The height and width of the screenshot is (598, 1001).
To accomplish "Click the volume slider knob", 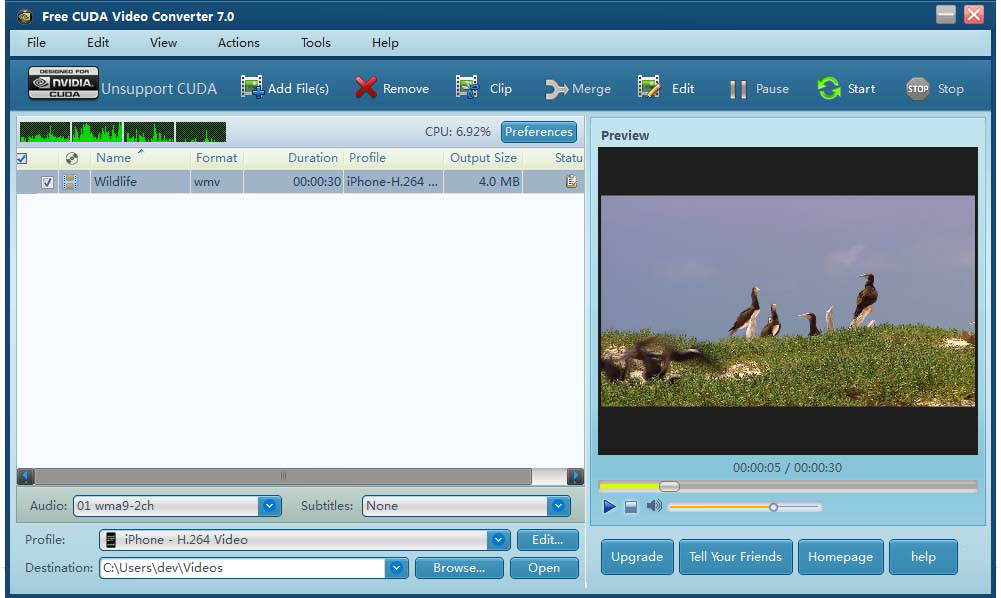I will pos(774,507).
